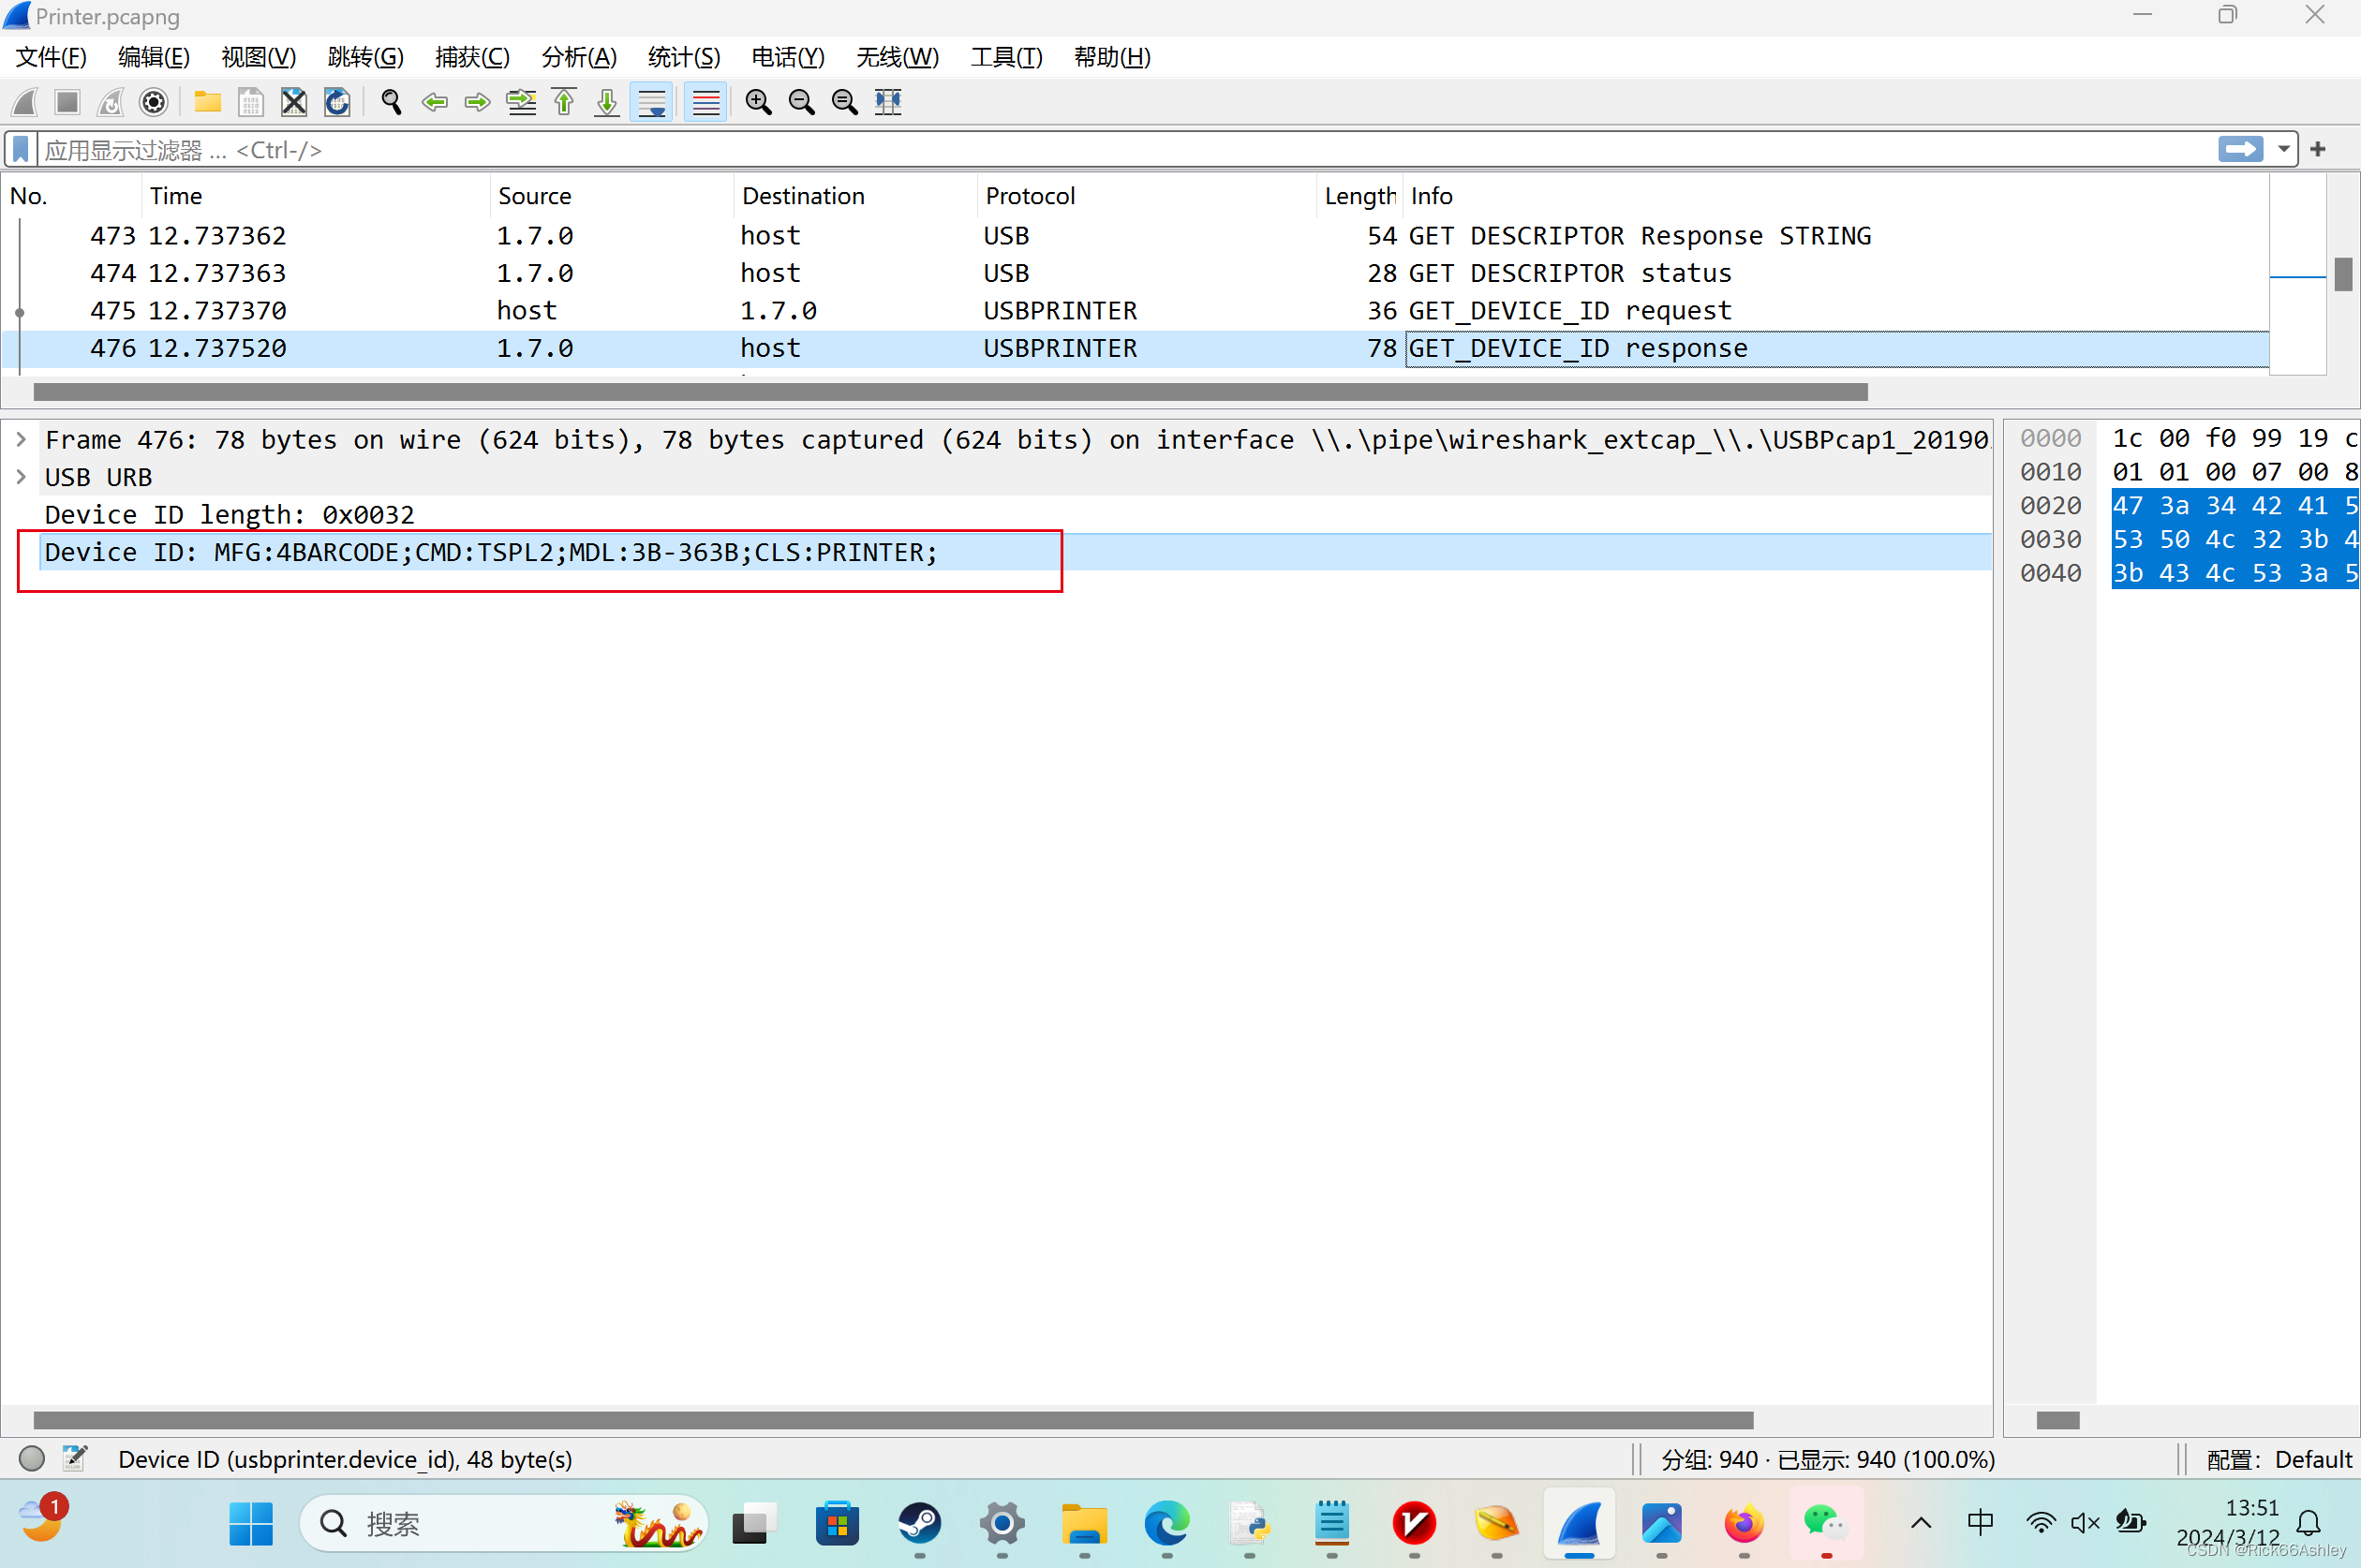Open the display filter history dropdown
The image size is (2361, 1568).
[2283, 149]
